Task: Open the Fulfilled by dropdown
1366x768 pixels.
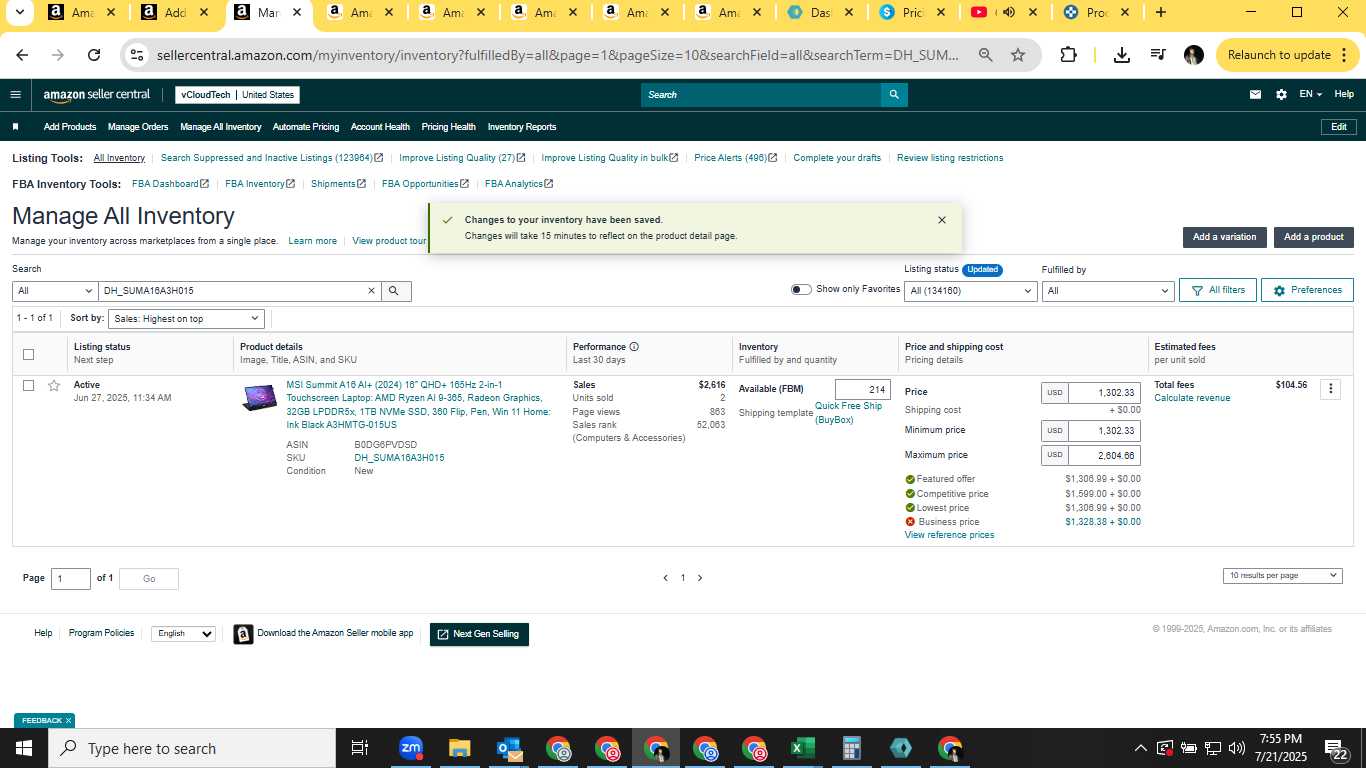Action: click(x=1107, y=291)
